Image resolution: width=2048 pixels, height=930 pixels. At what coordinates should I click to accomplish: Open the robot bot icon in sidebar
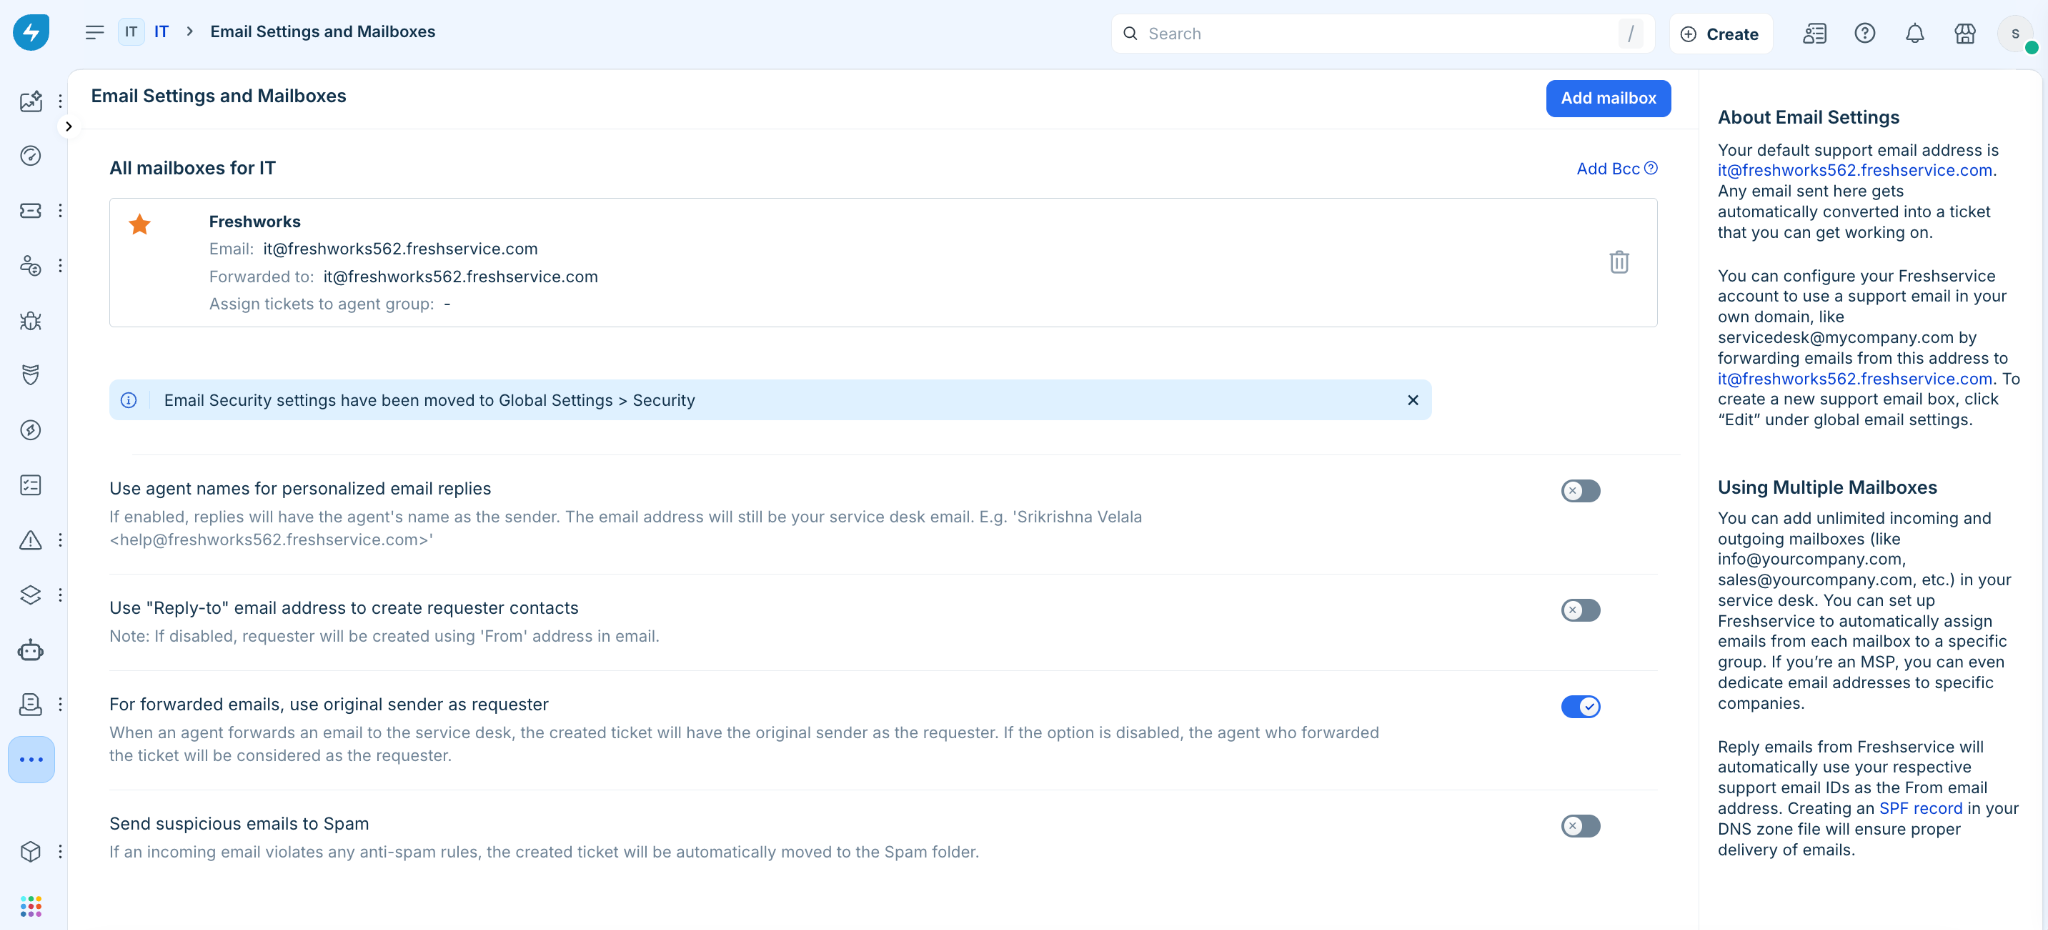click(31, 650)
